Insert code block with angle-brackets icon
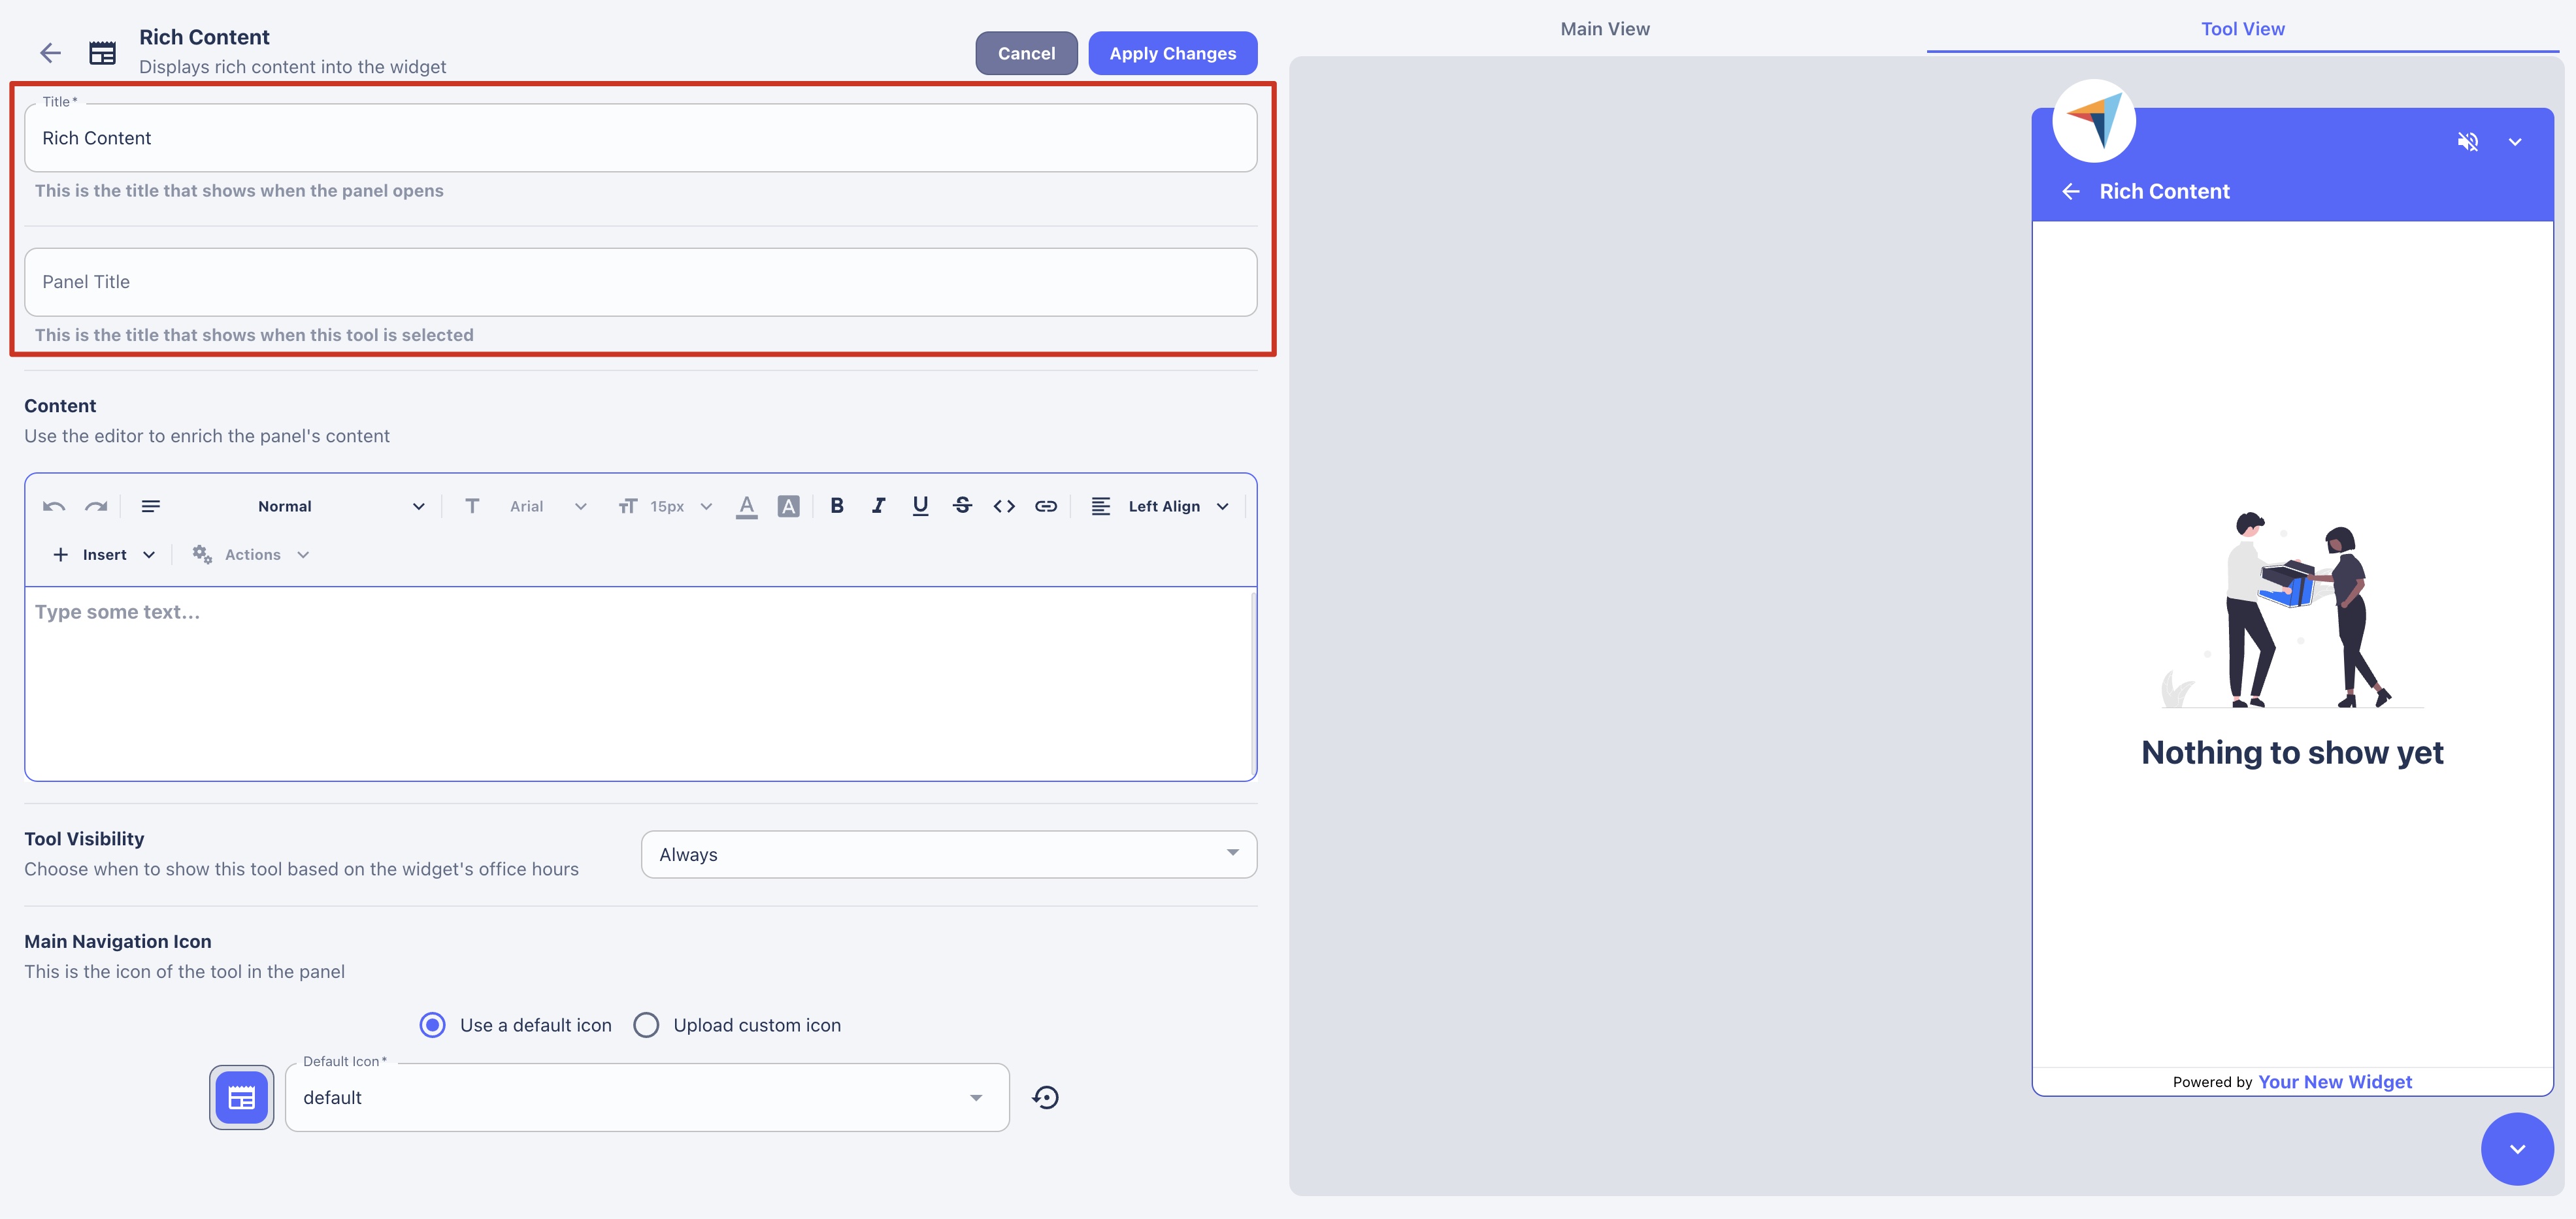 click(x=1004, y=506)
